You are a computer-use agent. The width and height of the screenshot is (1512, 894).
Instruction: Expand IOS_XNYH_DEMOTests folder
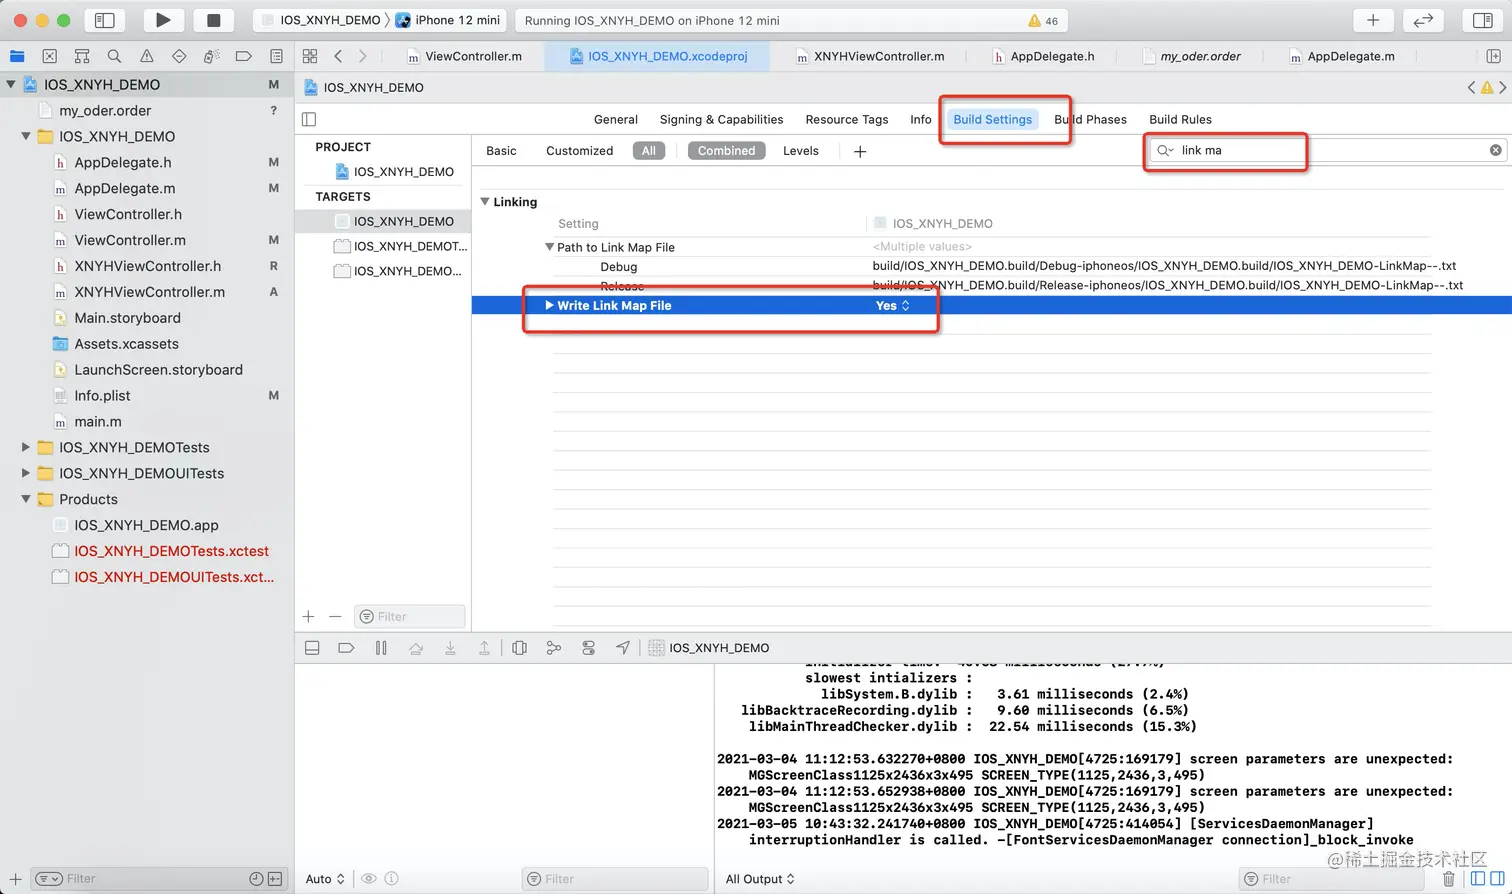[x=26, y=447]
